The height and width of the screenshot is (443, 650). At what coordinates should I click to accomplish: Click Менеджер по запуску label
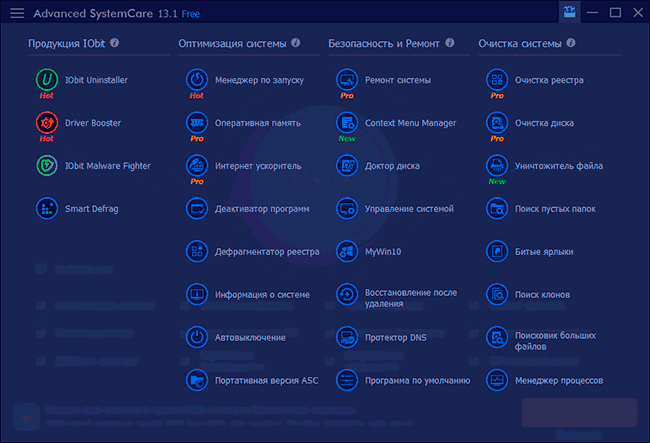click(259, 80)
